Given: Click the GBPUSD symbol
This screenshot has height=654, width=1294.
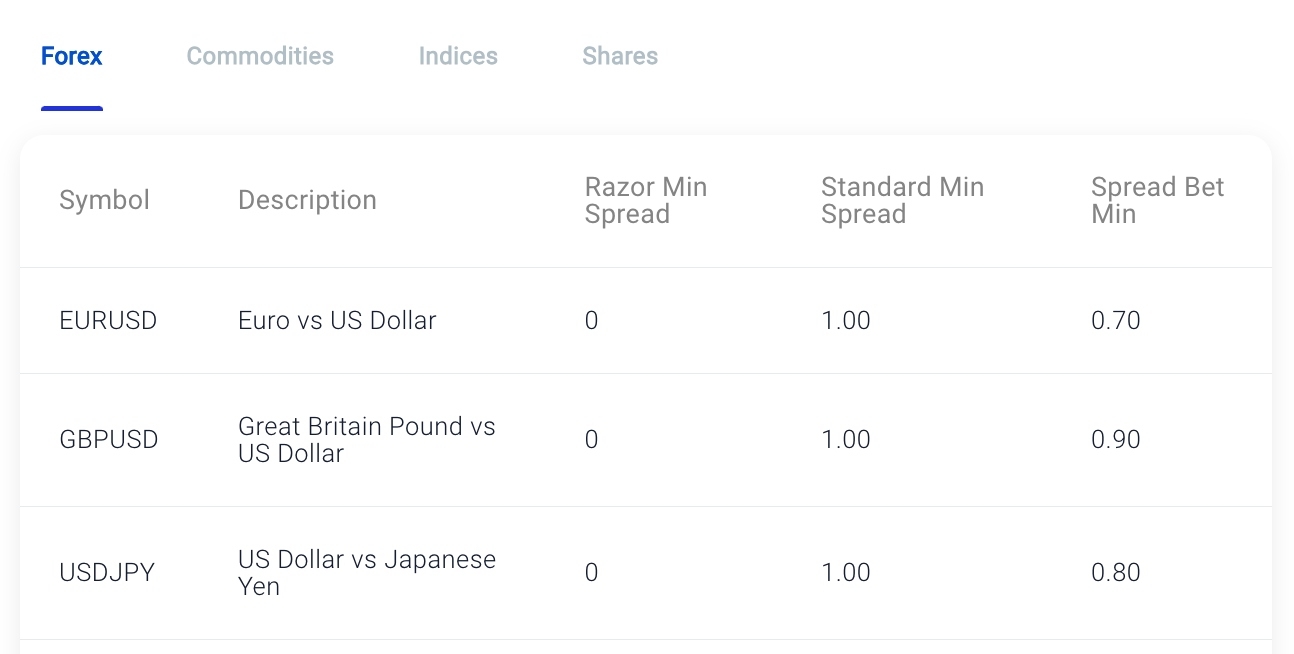Looking at the screenshot, I should click(108, 439).
